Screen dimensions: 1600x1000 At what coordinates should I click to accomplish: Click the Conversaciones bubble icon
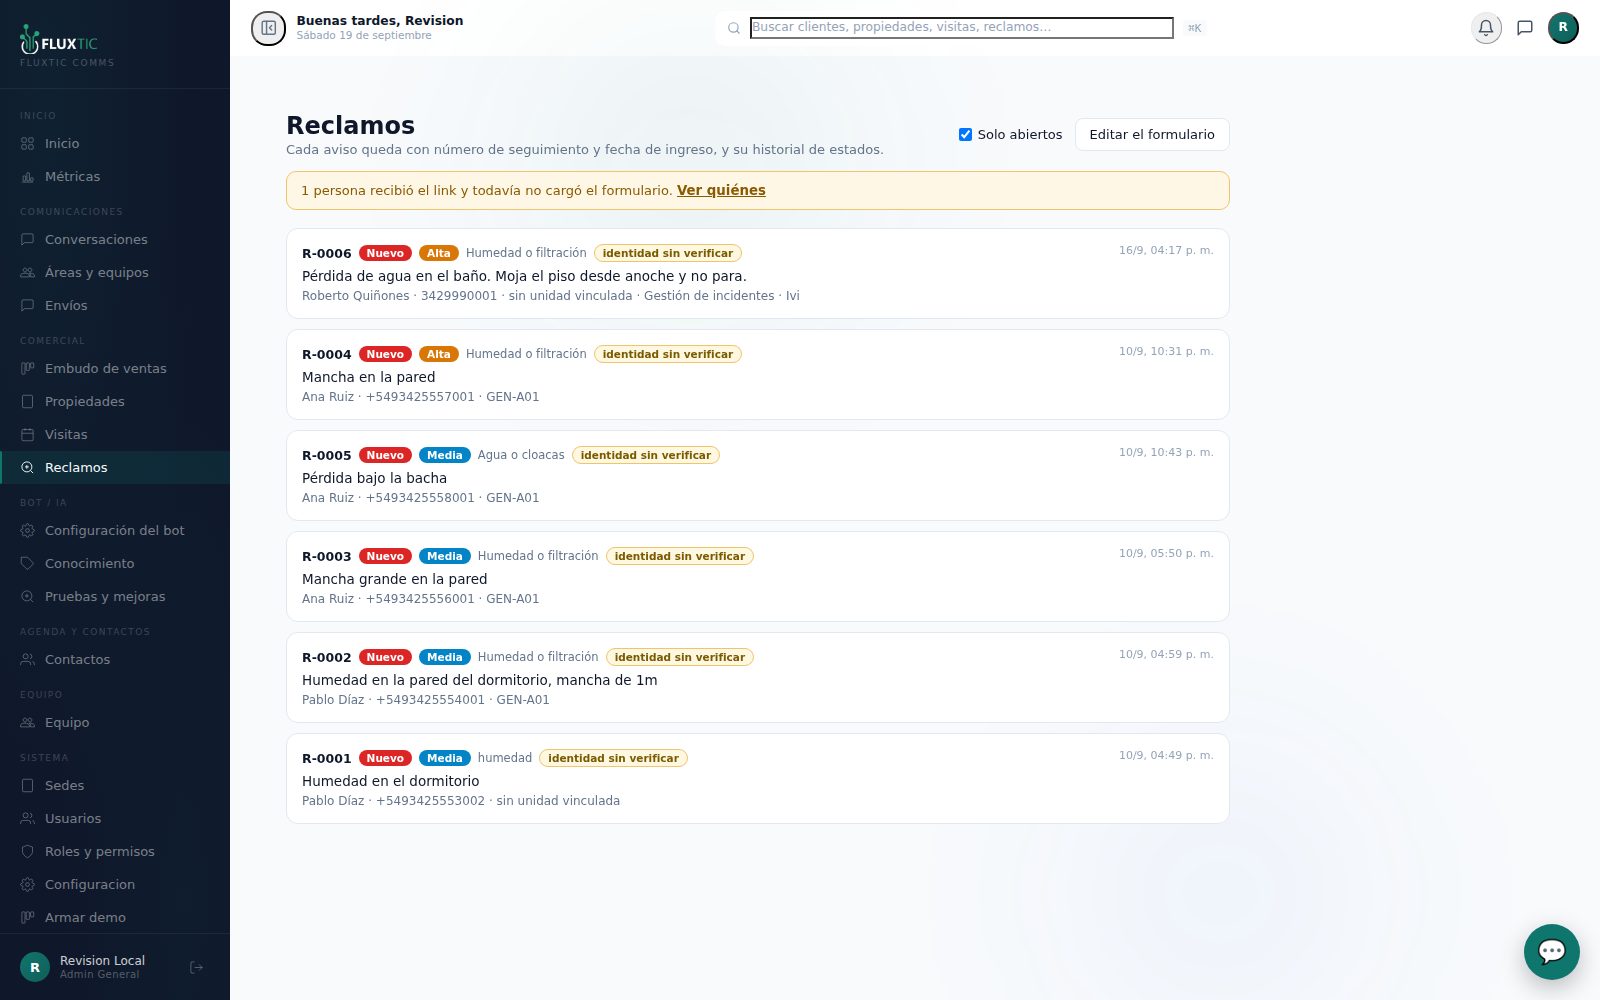[x=28, y=240]
